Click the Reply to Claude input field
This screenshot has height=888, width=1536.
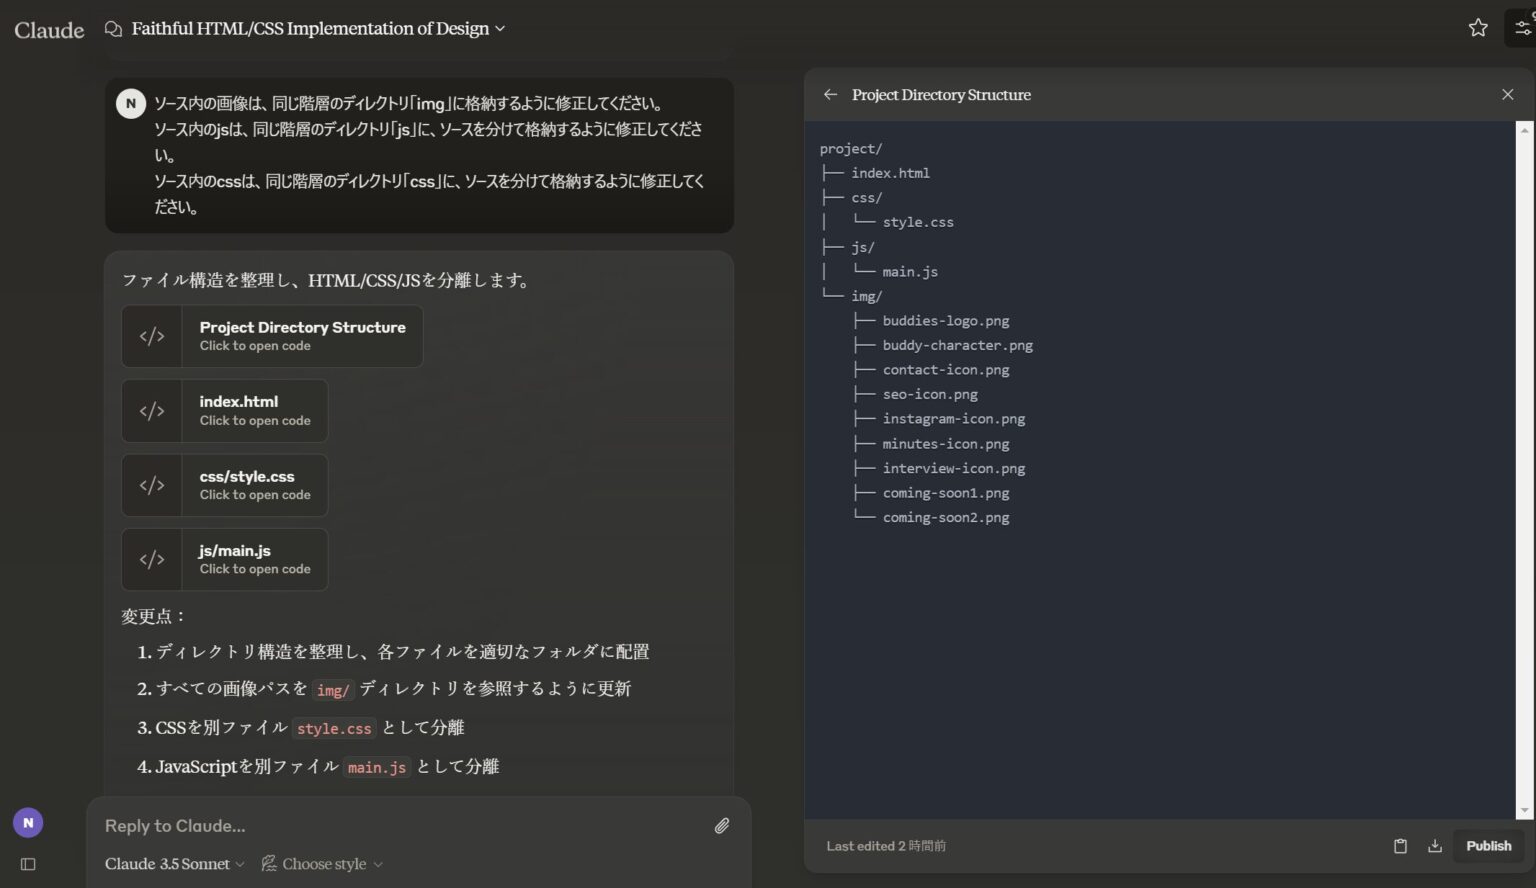(x=400, y=825)
